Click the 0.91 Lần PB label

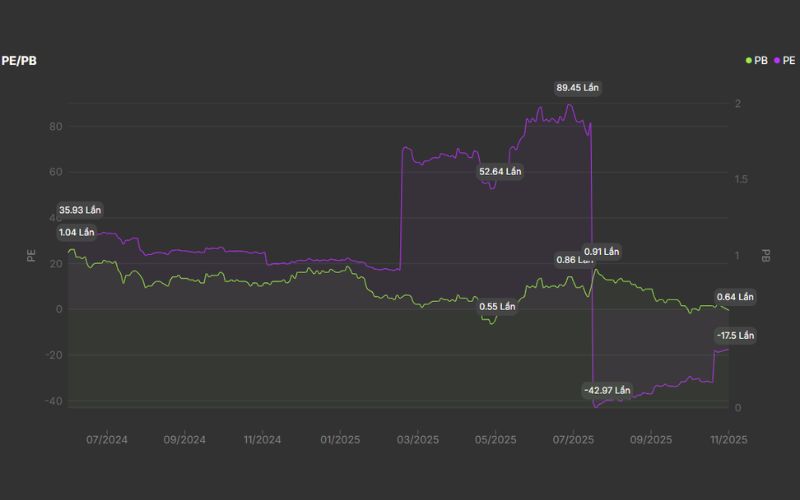tap(602, 251)
